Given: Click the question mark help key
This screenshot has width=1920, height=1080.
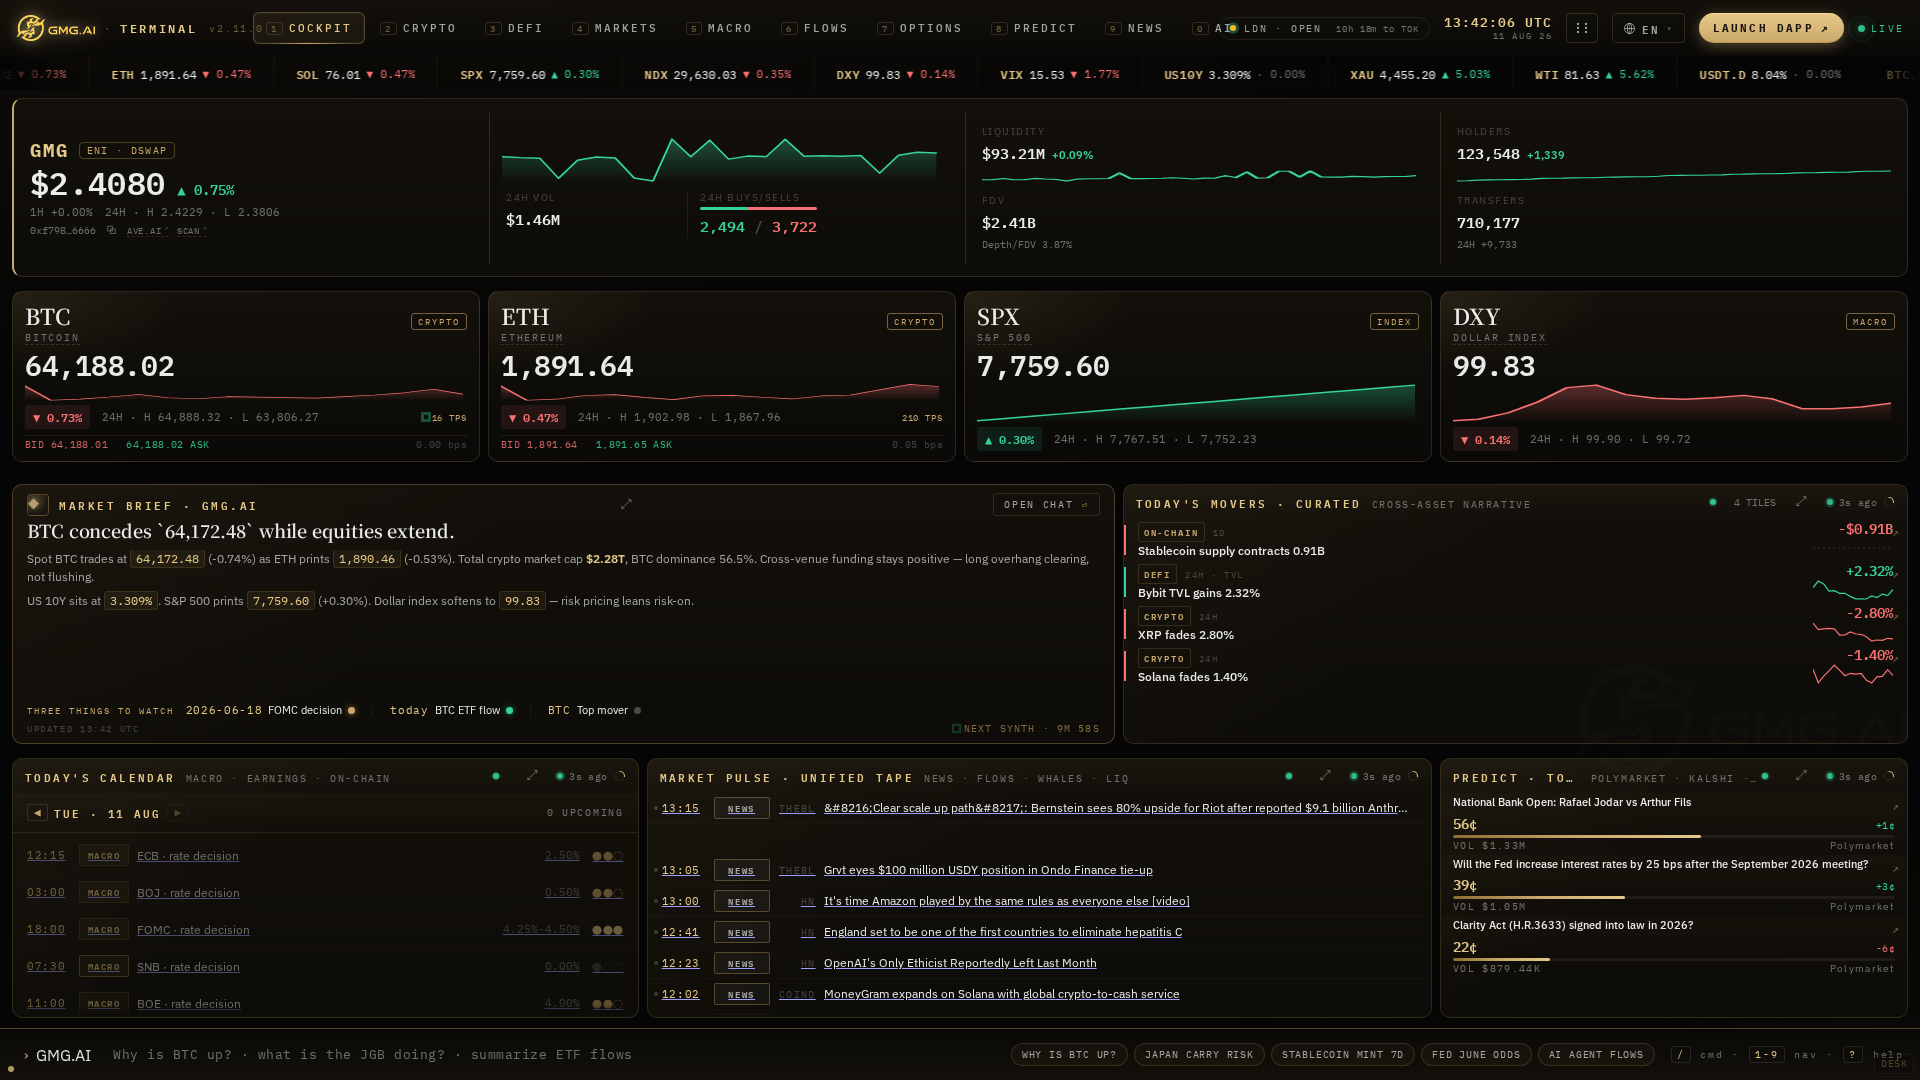Looking at the screenshot, I should click(x=1852, y=1054).
